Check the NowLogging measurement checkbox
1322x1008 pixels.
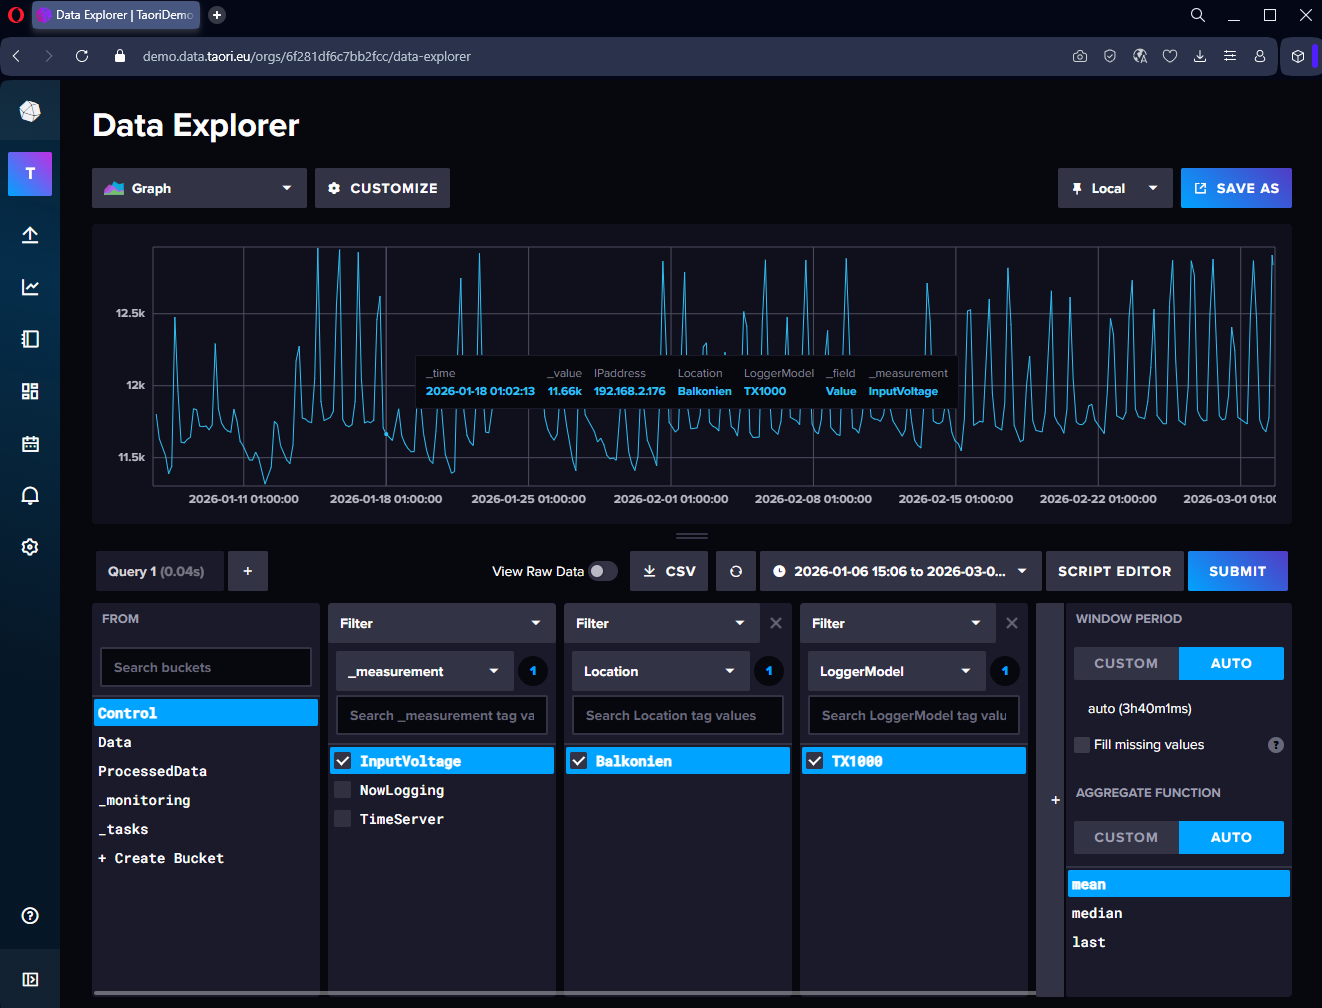point(343,790)
